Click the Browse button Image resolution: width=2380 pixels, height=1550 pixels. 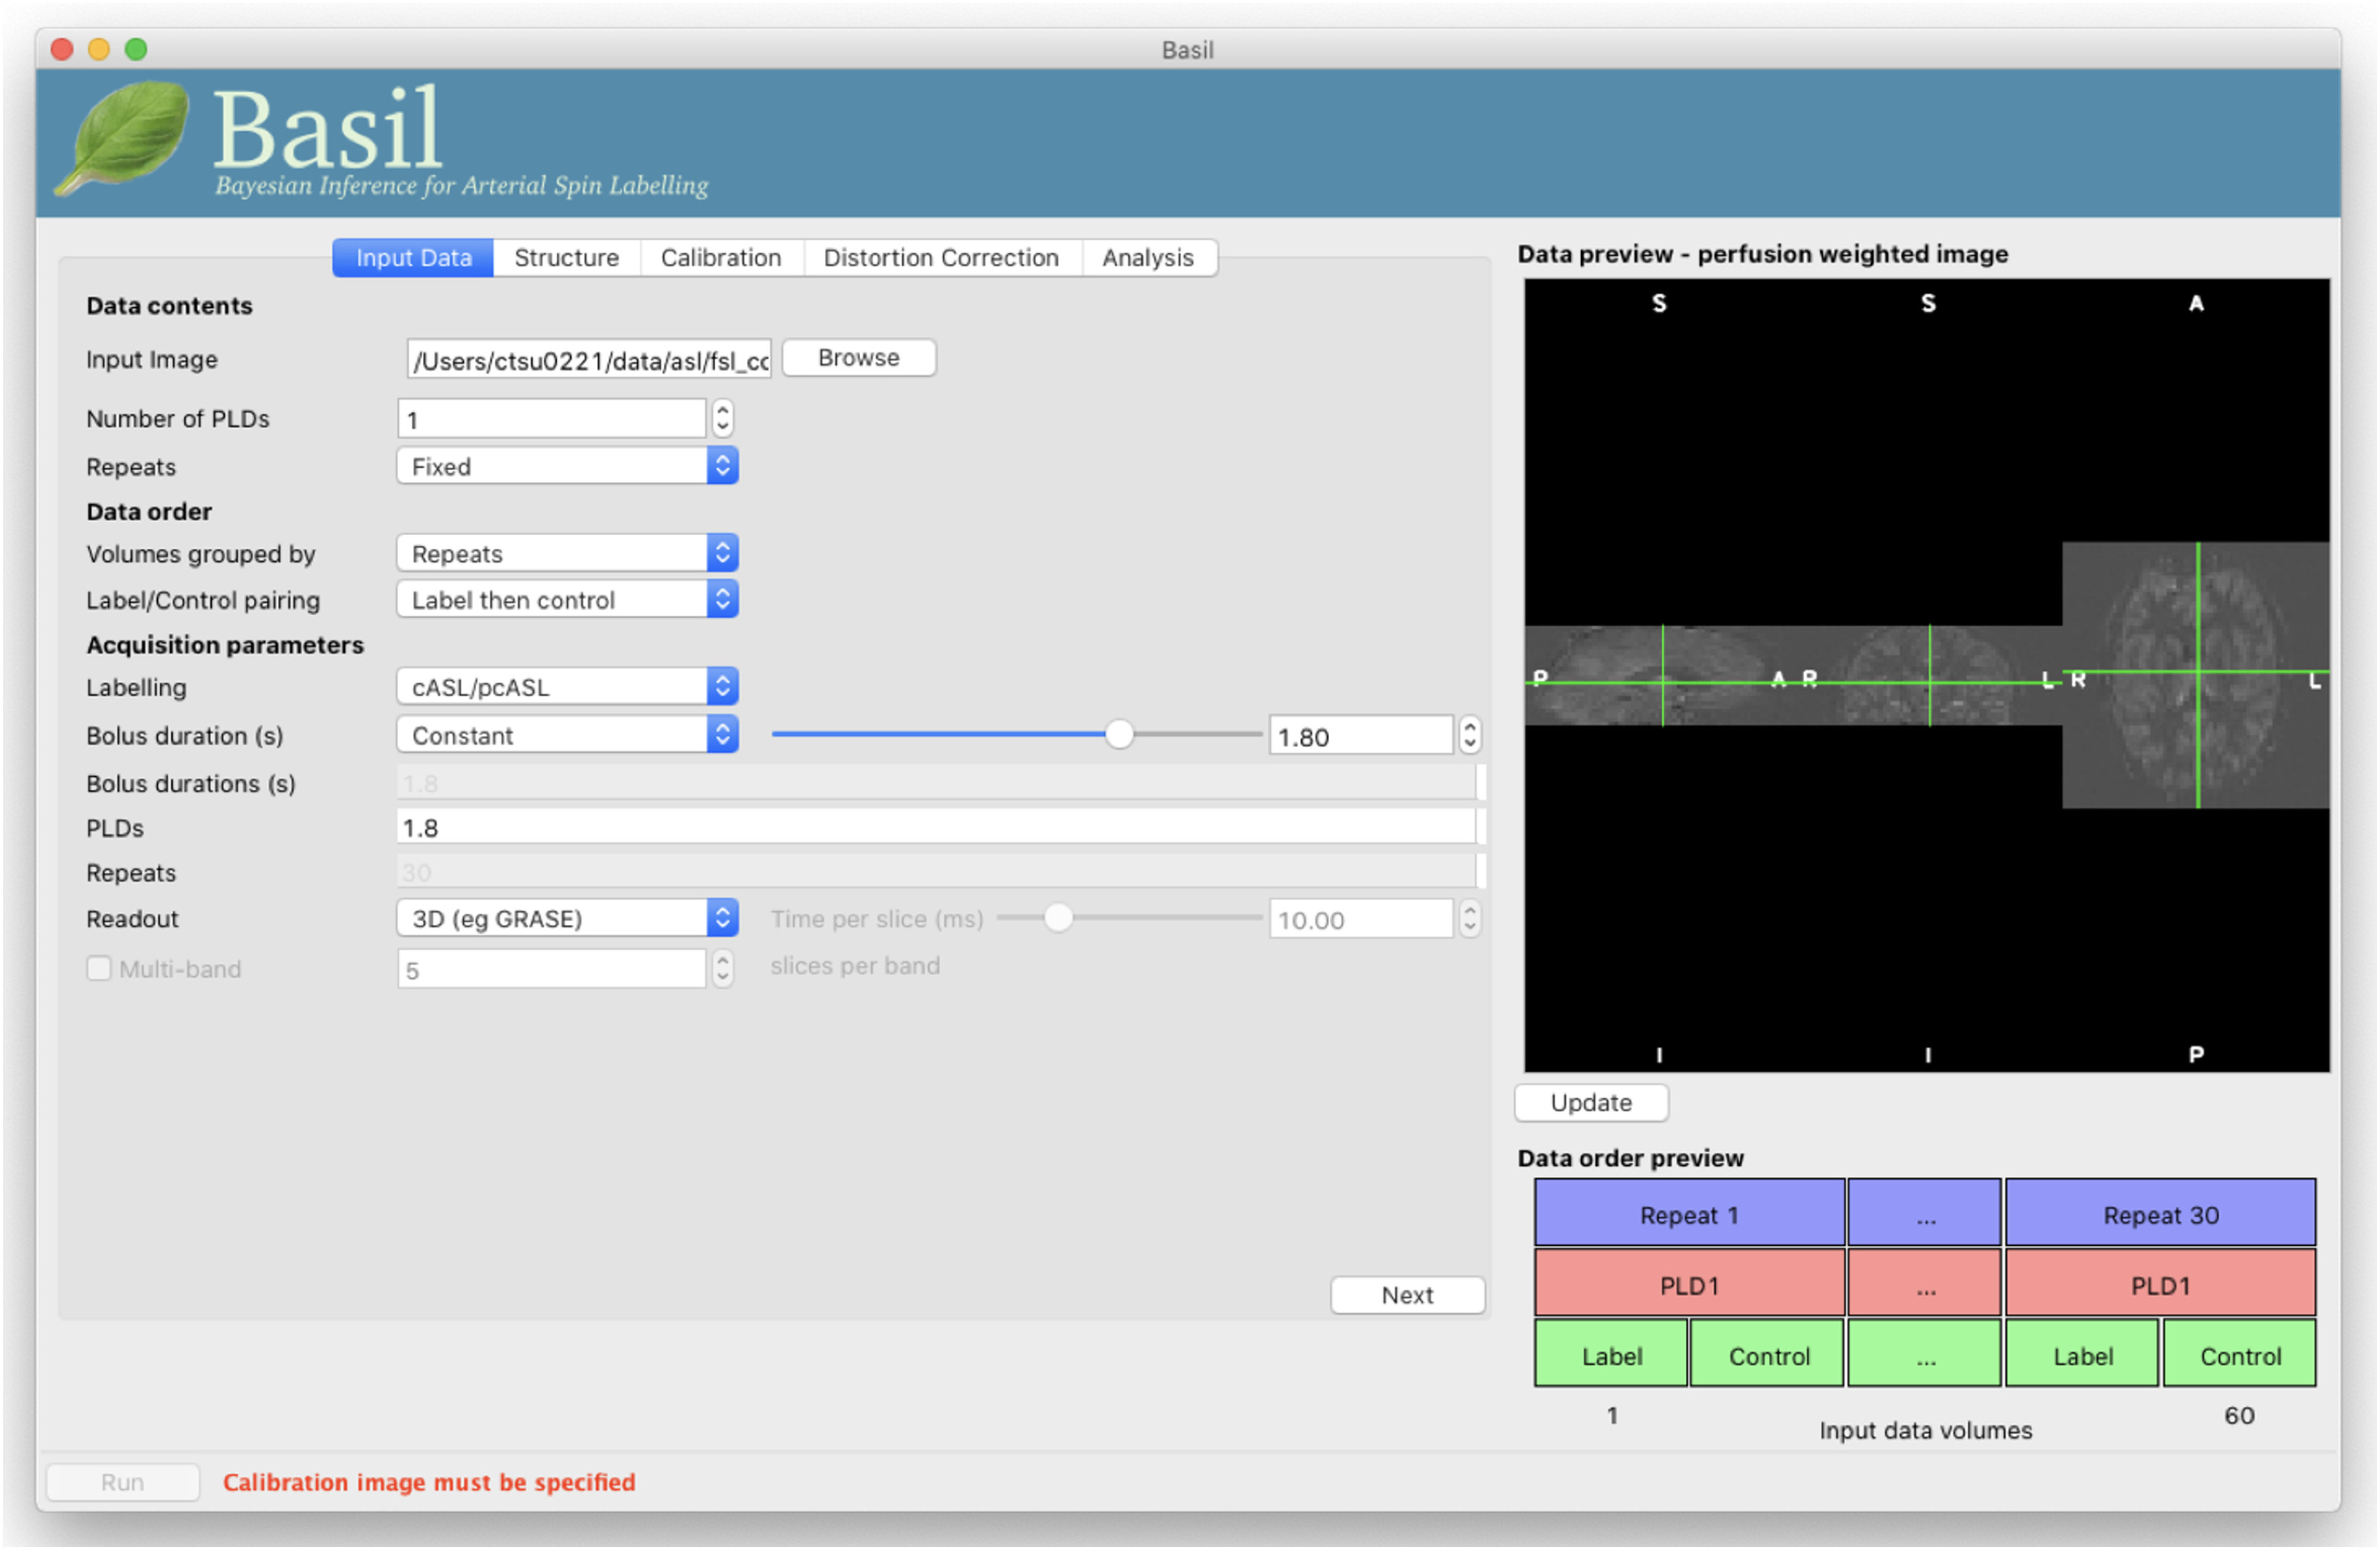coord(858,358)
